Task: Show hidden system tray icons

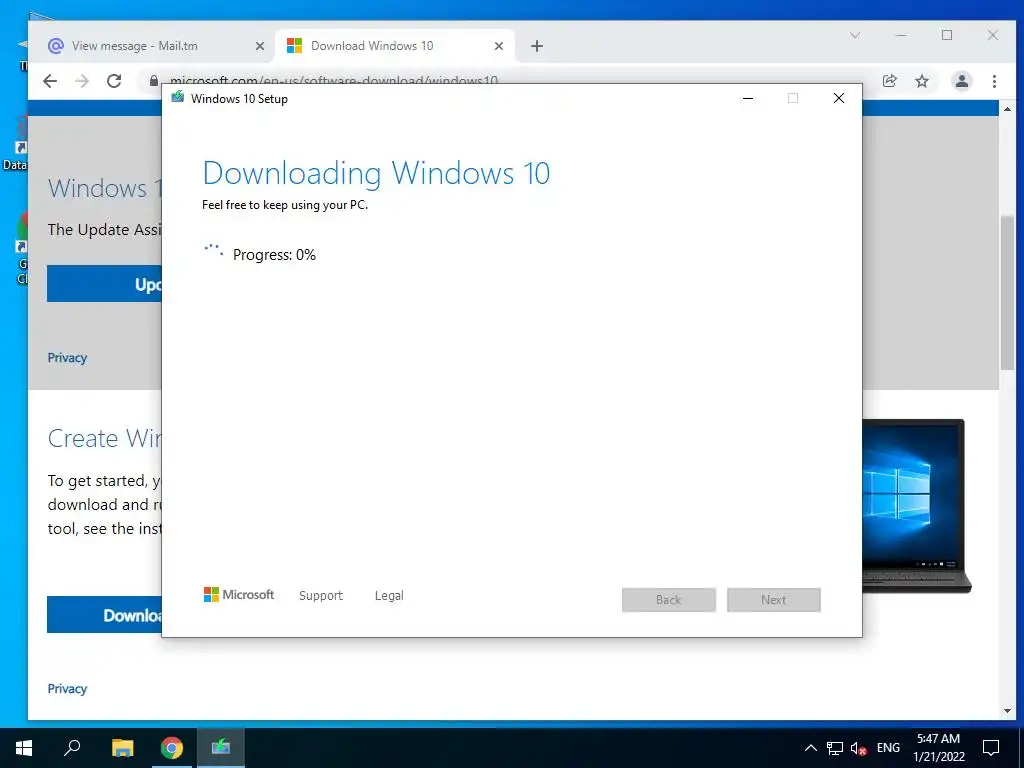Action: coord(810,748)
